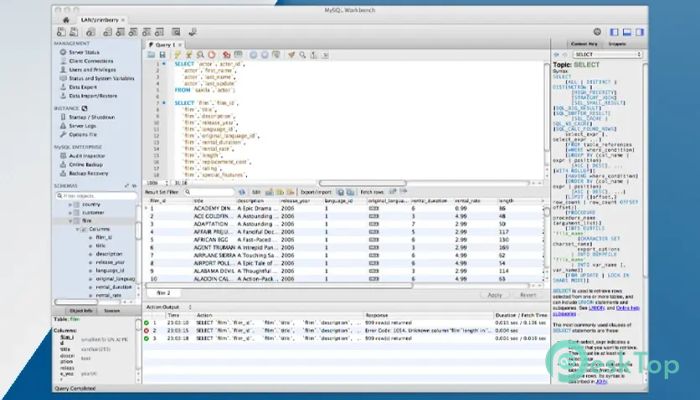Switch to the Context Help tab

[584, 44]
